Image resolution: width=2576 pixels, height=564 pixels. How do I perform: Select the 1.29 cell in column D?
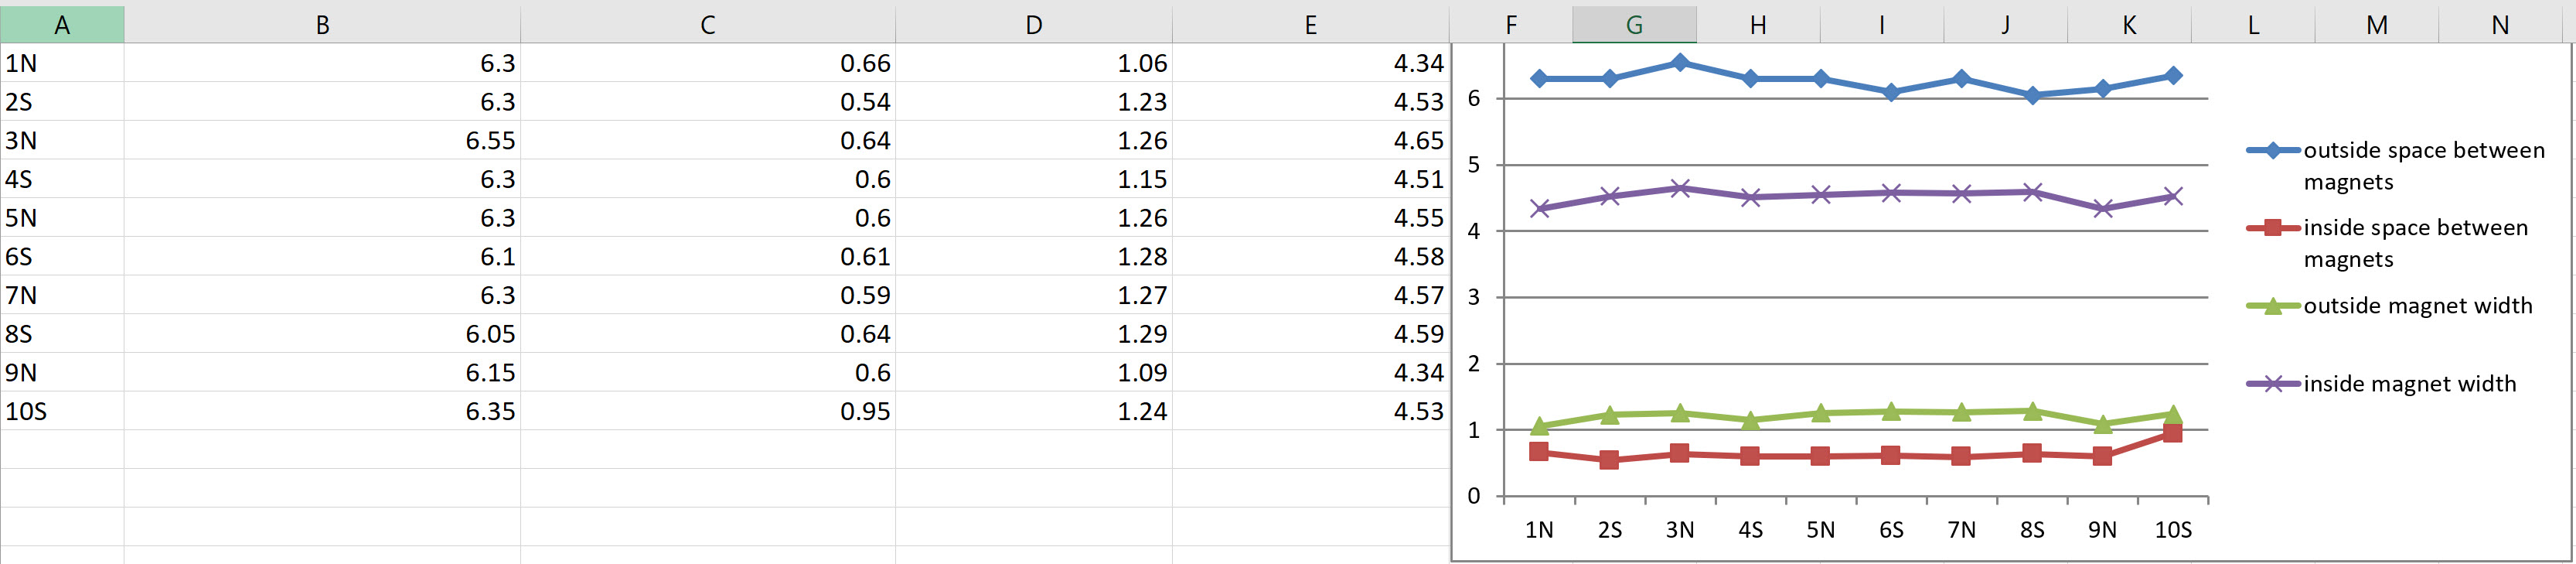point(1034,334)
